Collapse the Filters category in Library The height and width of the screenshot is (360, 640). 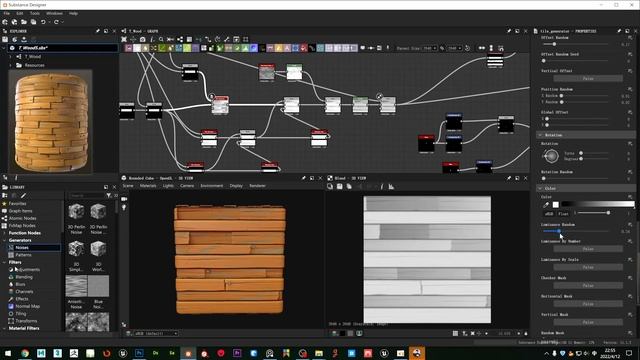[x=4, y=262]
